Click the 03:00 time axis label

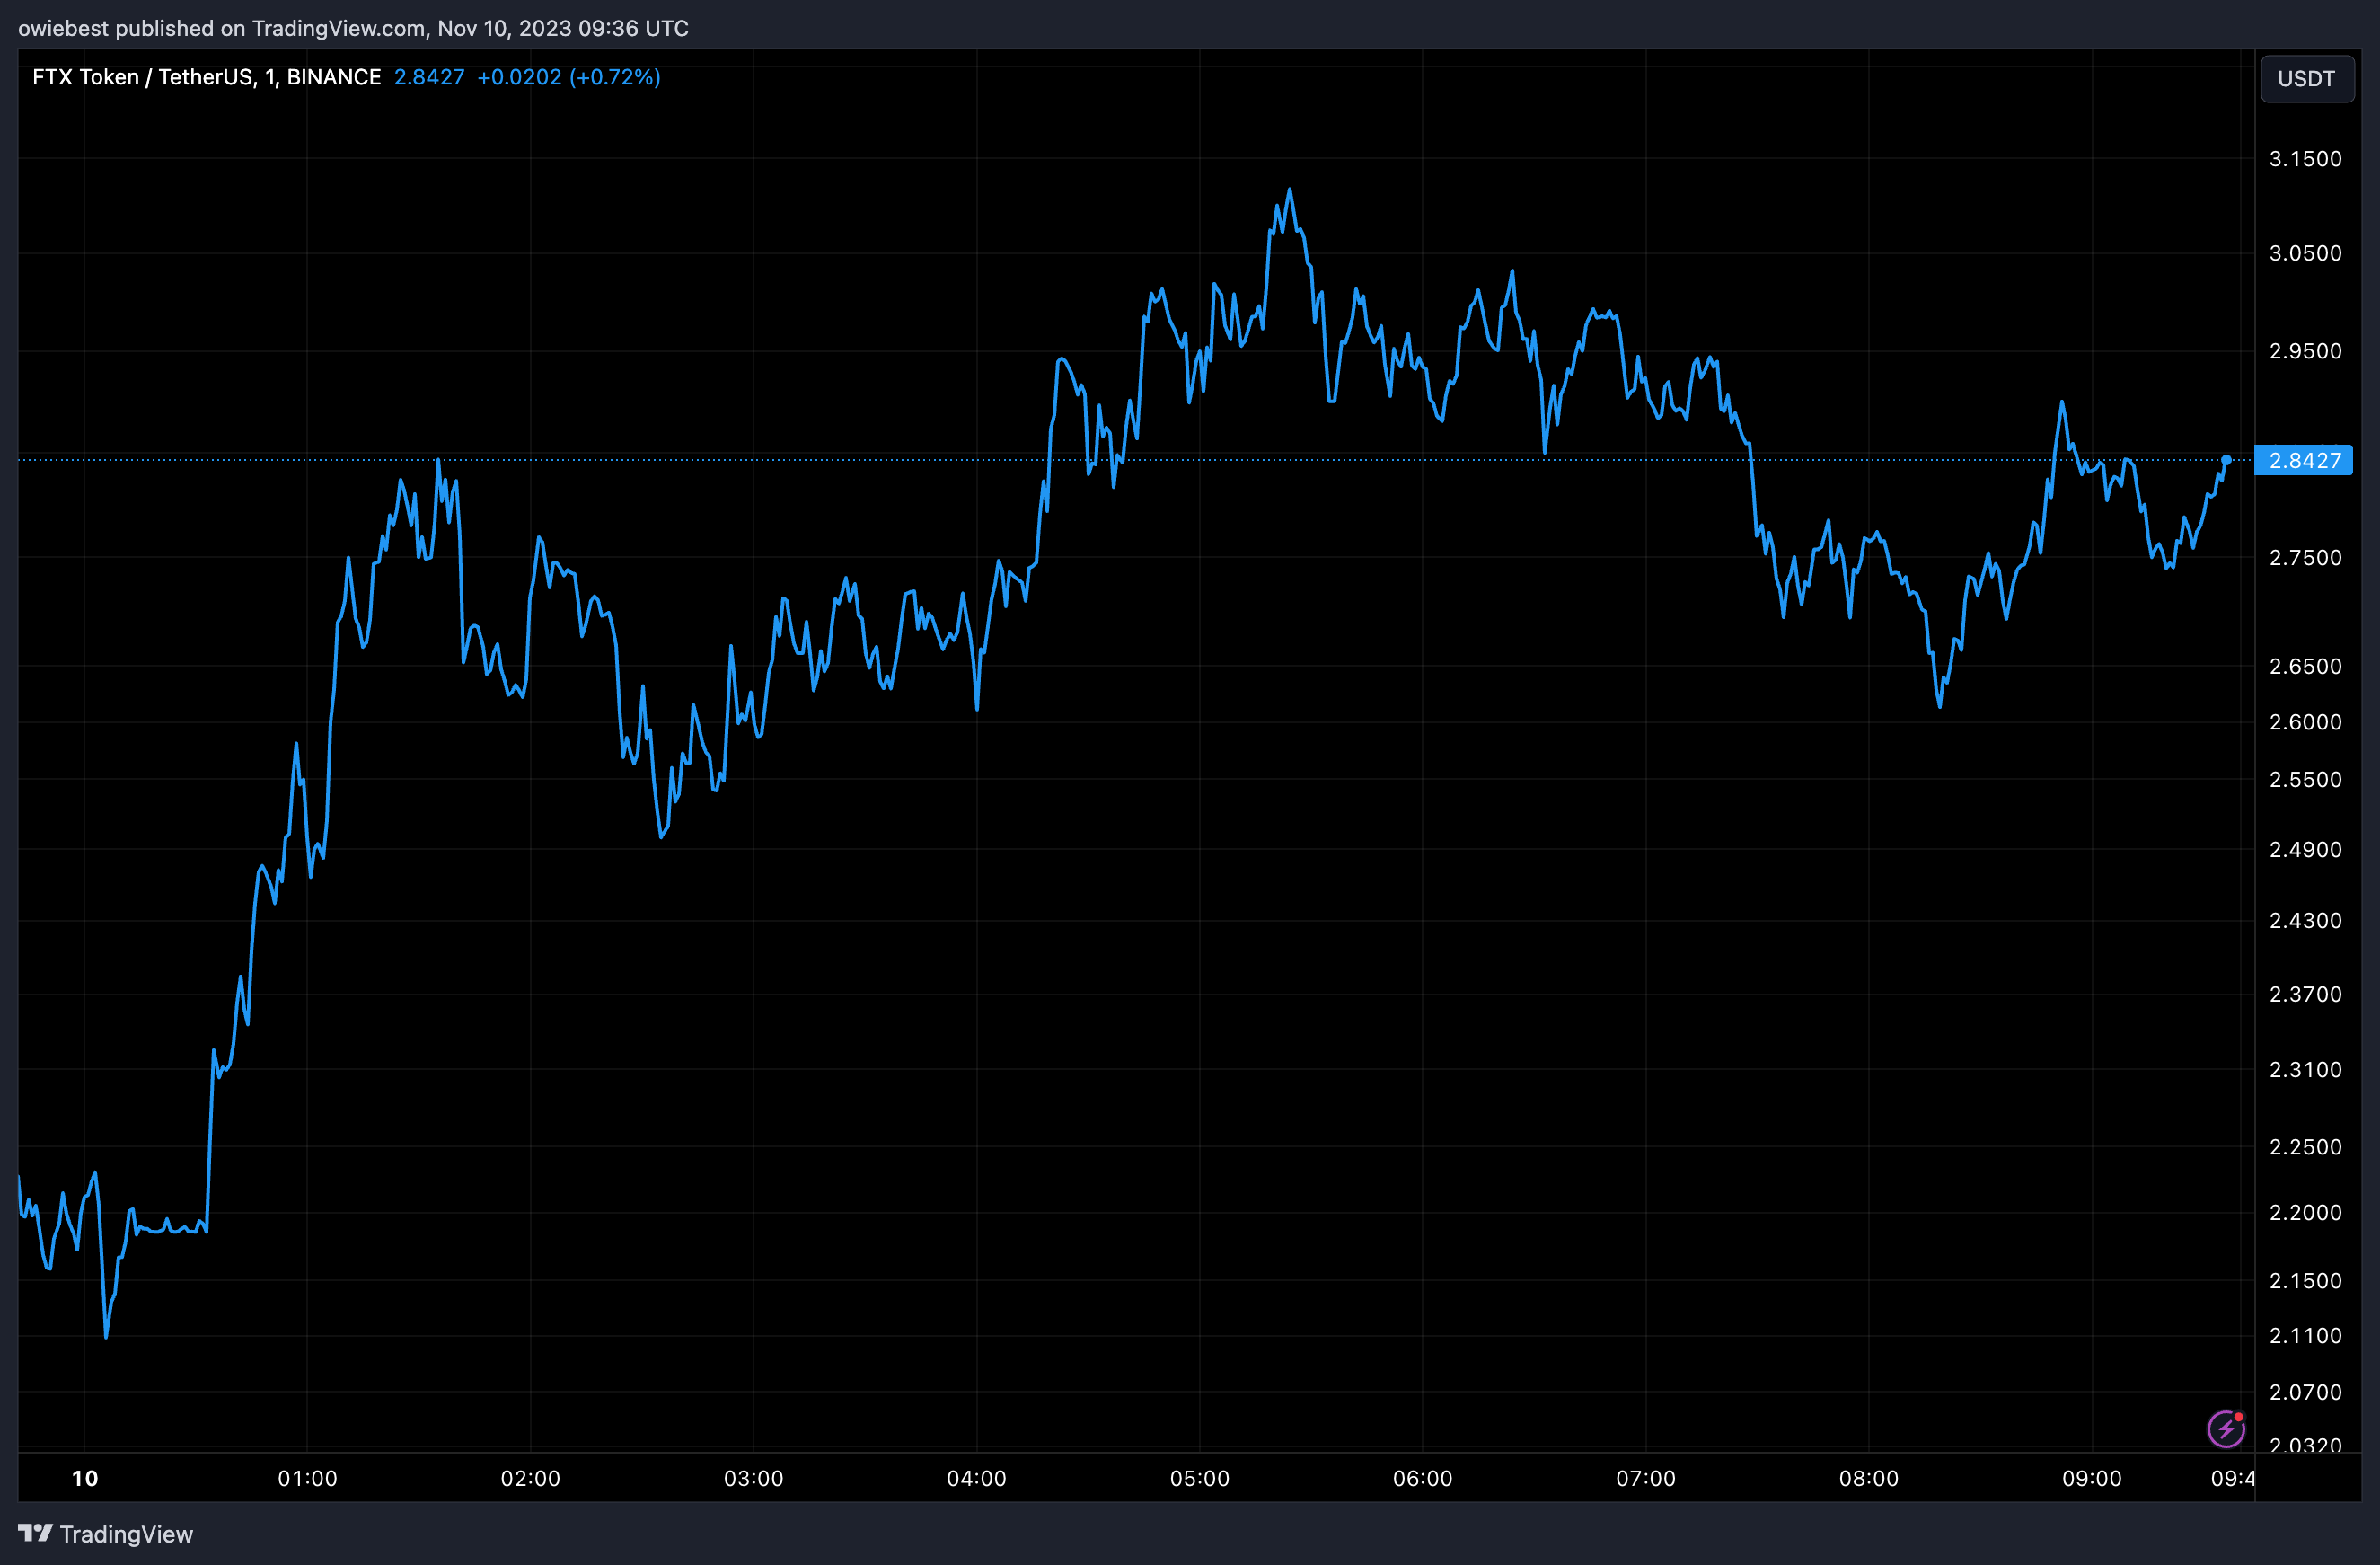coord(753,1478)
